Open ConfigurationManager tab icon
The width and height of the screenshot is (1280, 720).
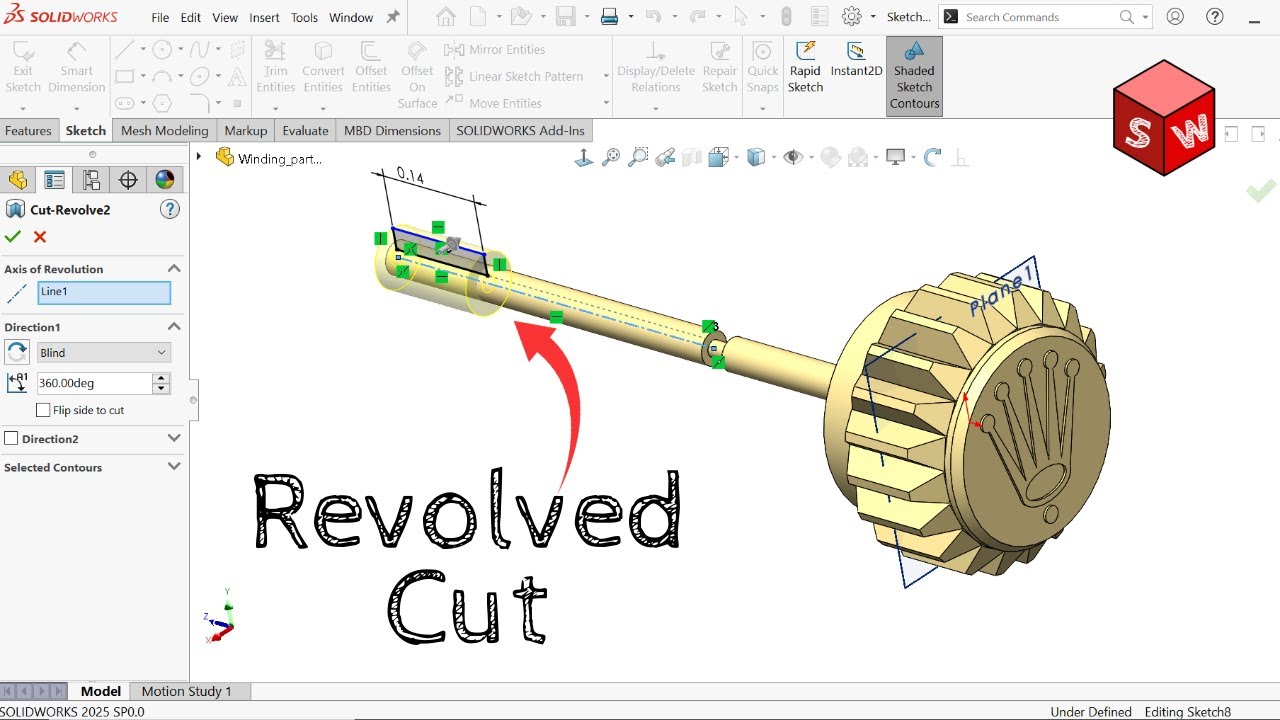[x=91, y=180]
